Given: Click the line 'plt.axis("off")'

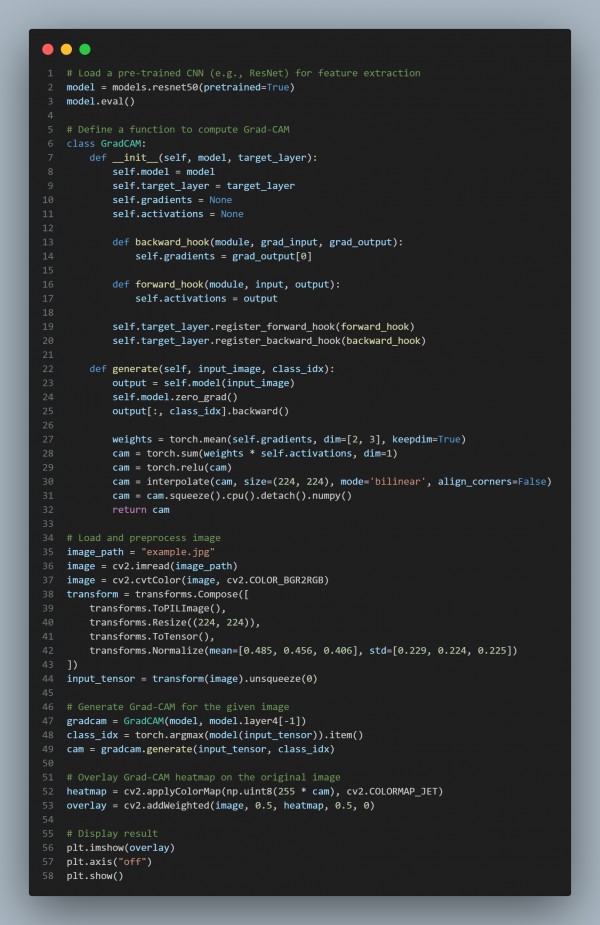Looking at the screenshot, I should pyautogui.click(x=109, y=862).
